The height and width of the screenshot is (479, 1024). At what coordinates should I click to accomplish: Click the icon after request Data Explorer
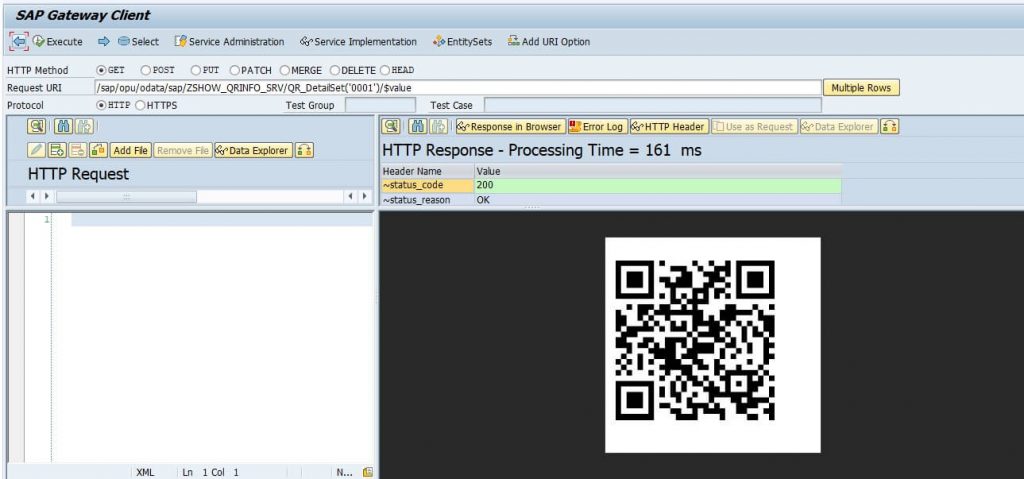(x=304, y=150)
